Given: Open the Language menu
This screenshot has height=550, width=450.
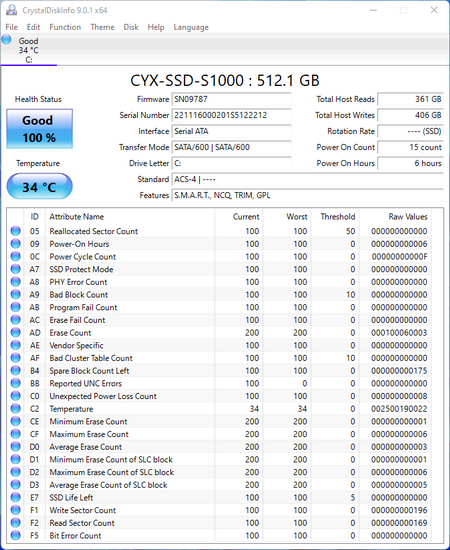Looking at the screenshot, I should (x=191, y=27).
